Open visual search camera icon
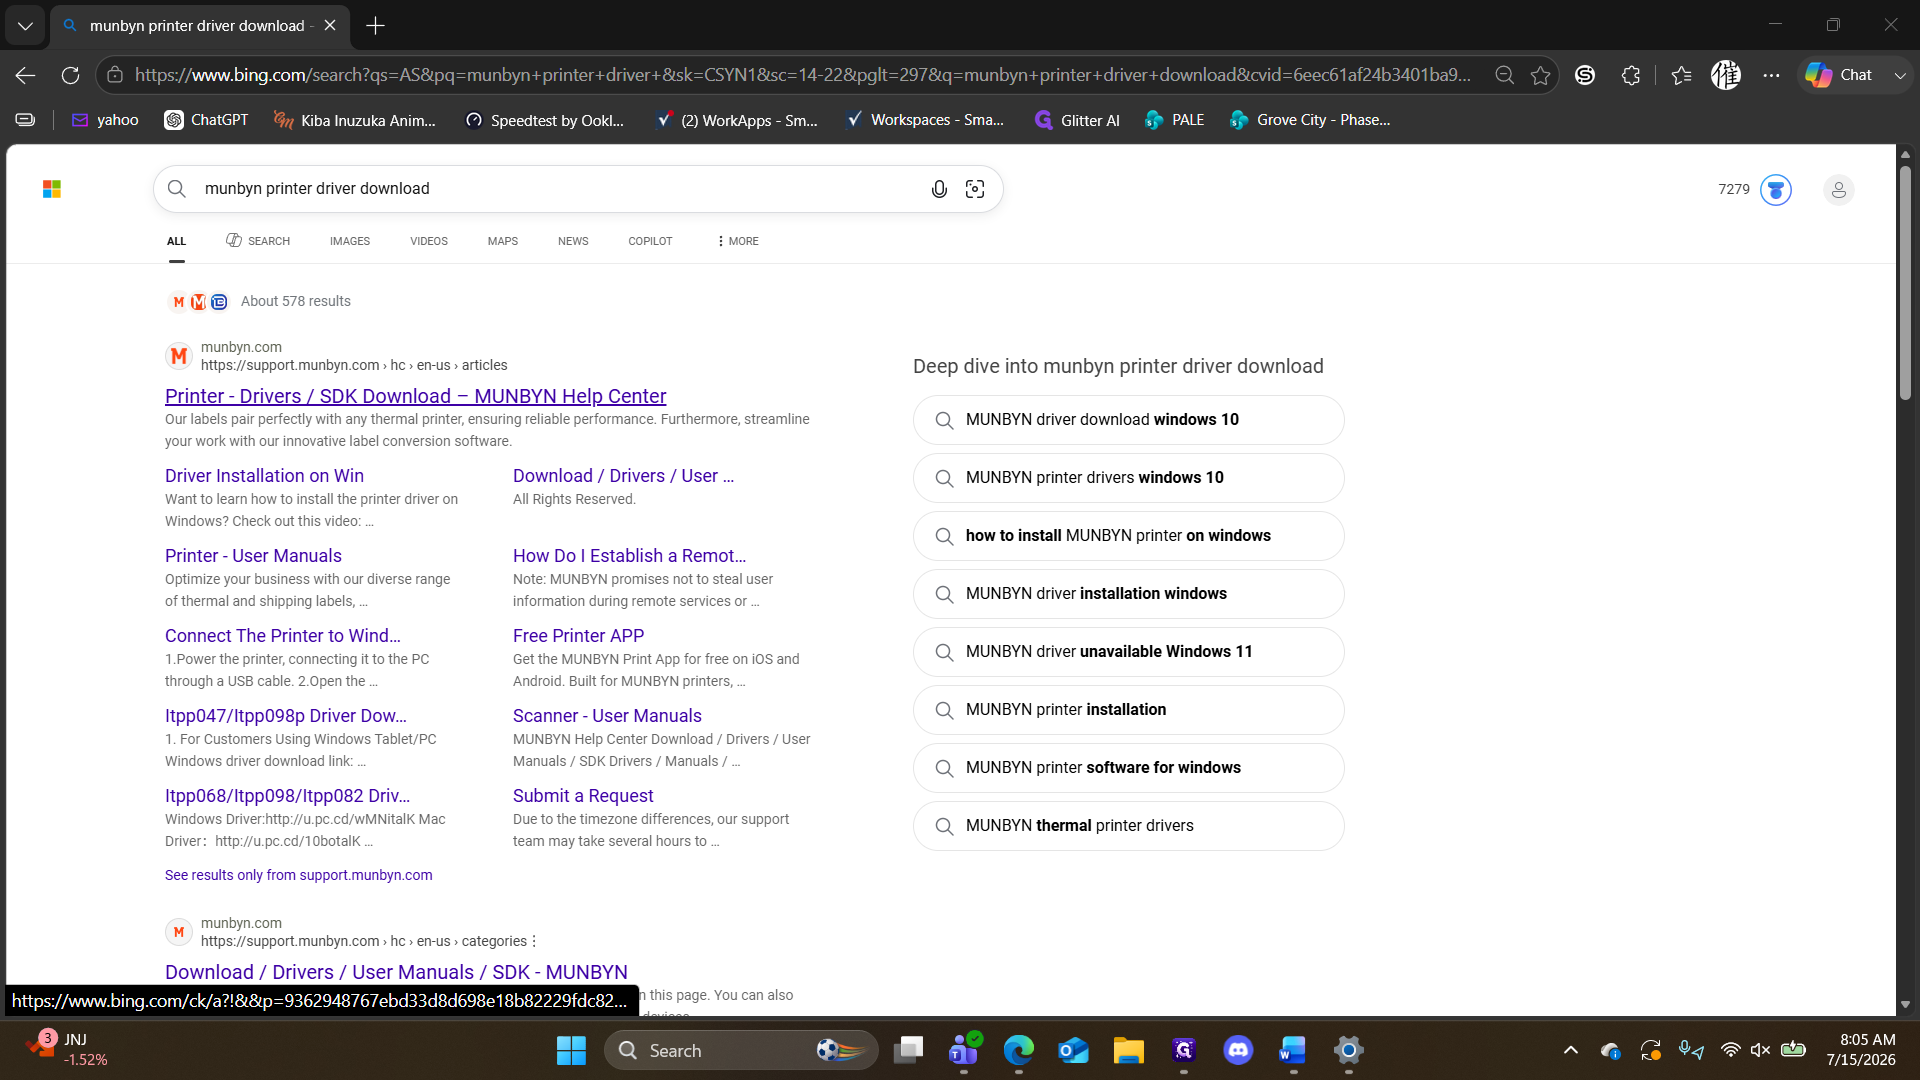 (975, 189)
